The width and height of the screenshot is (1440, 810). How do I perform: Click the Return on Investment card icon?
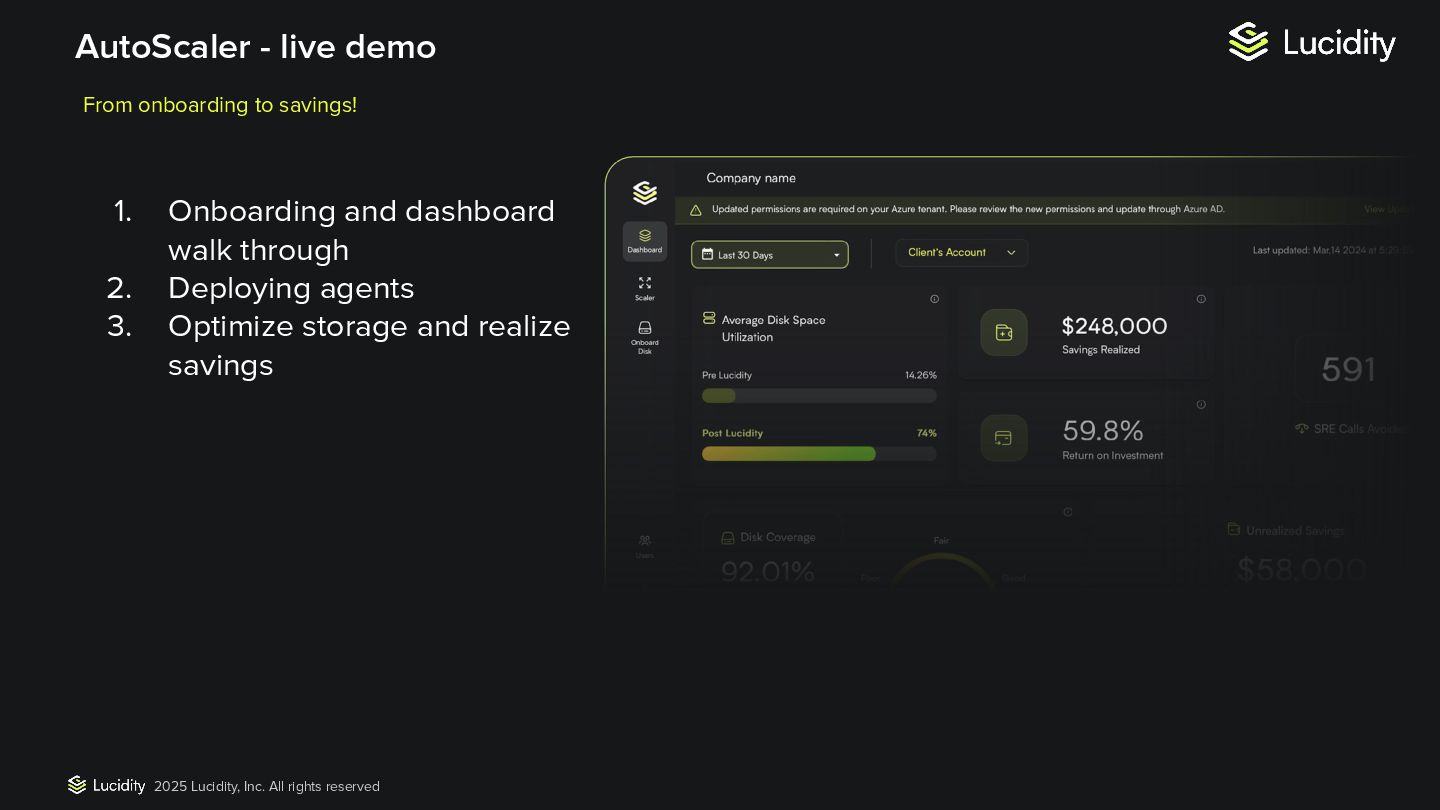pos(1004,438)
